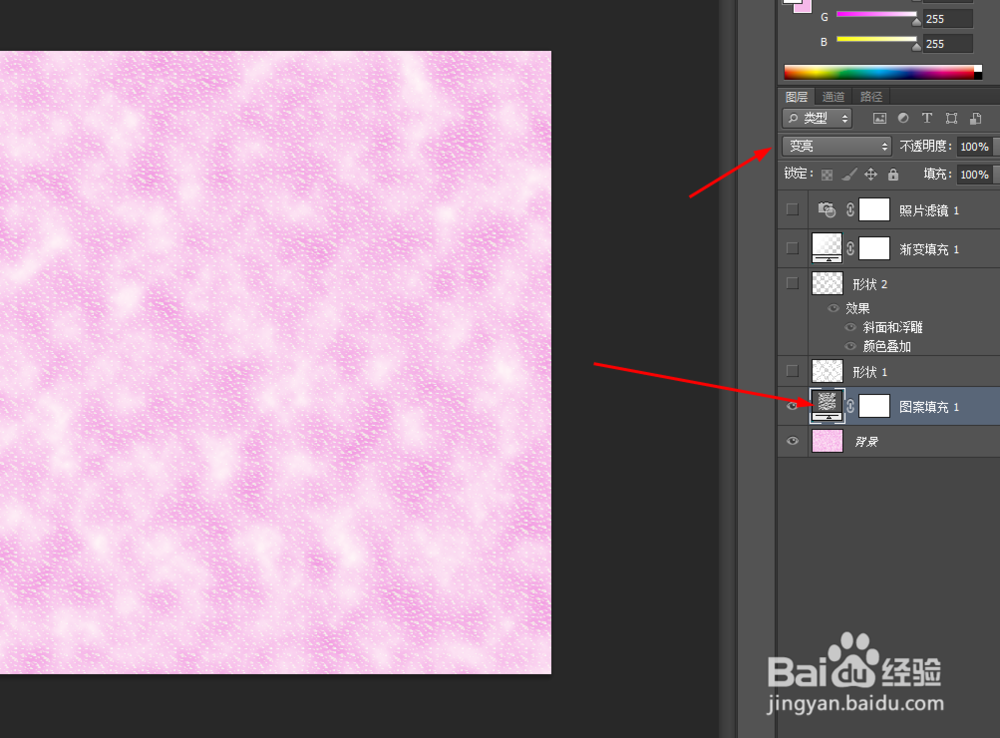Viewport: 1000px width, 738px height.
Task: Toggle visibility of 形状 1 layer
Action: coord(792,371)
